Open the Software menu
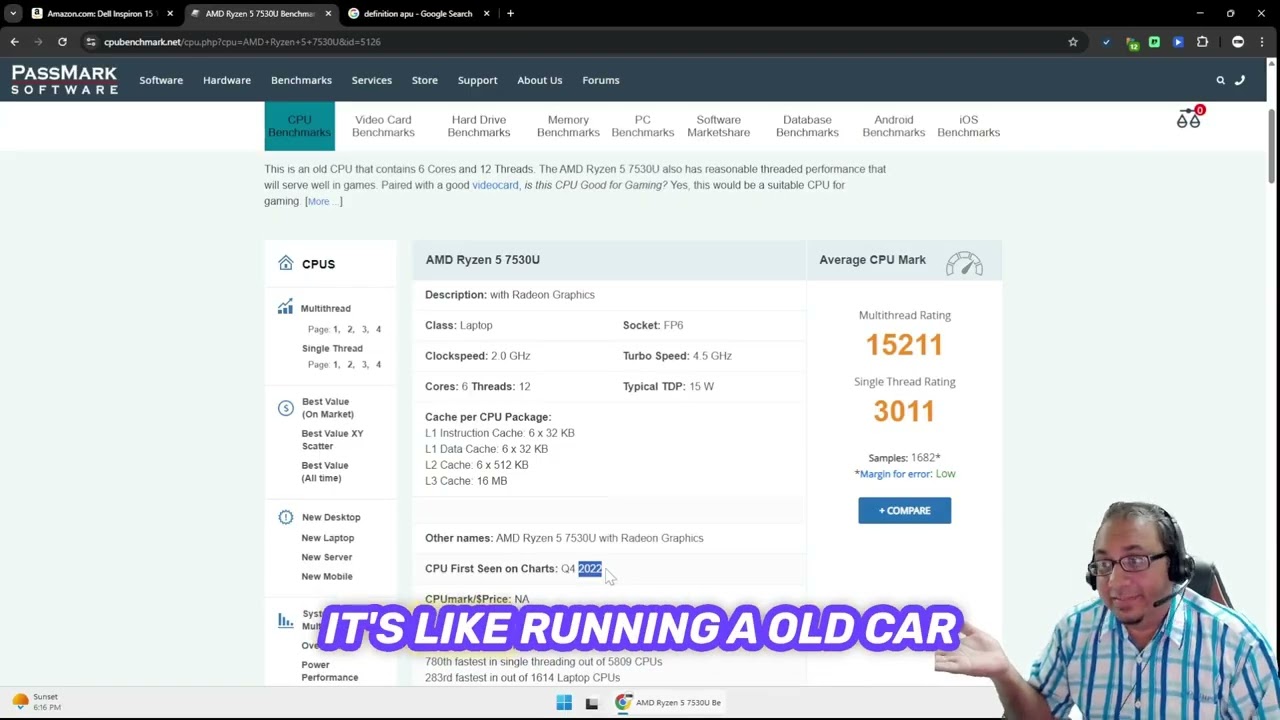Image resolution: width=1280 pixels, height=720 pixels. point(161,80)
